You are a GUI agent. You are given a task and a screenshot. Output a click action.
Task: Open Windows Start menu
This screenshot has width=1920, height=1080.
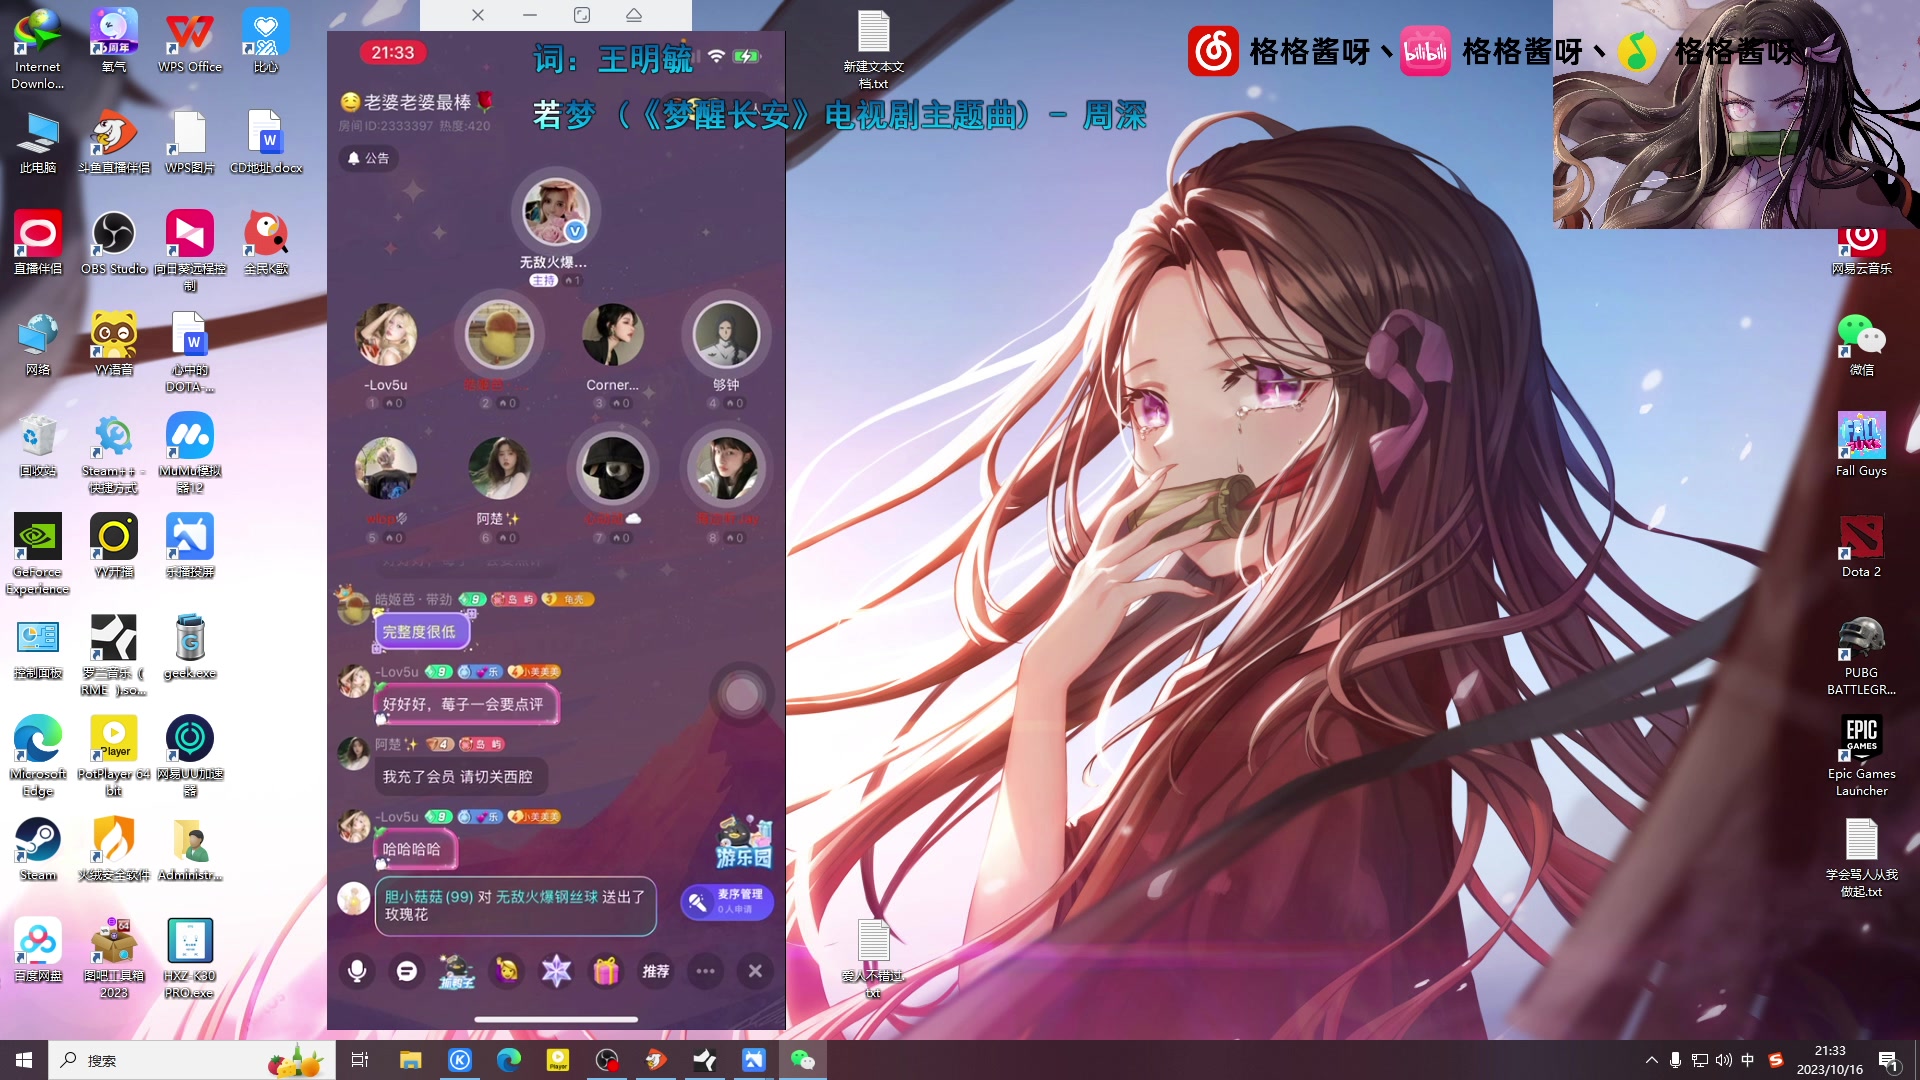(x=24, y=1060)
